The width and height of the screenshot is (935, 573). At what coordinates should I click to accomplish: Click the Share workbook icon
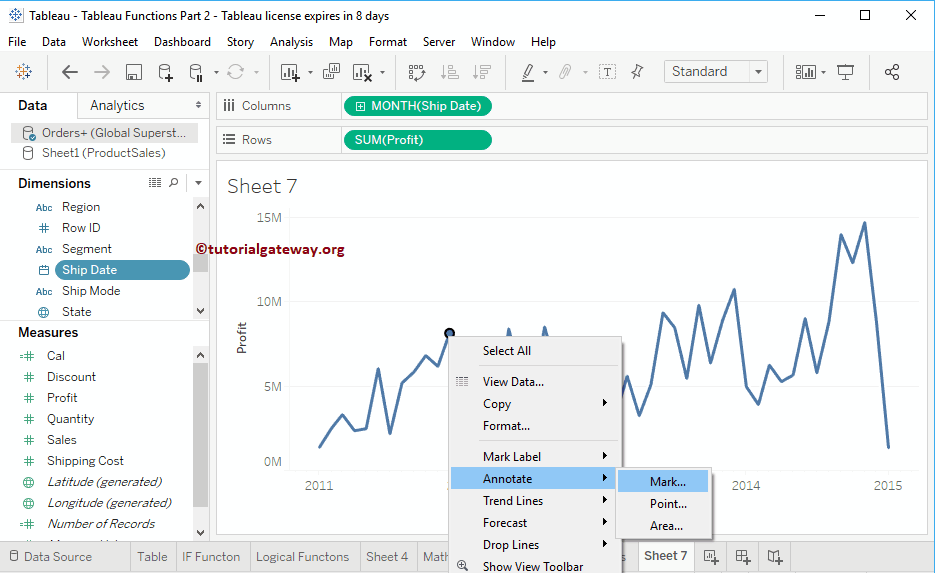click(x=892, y=72)
